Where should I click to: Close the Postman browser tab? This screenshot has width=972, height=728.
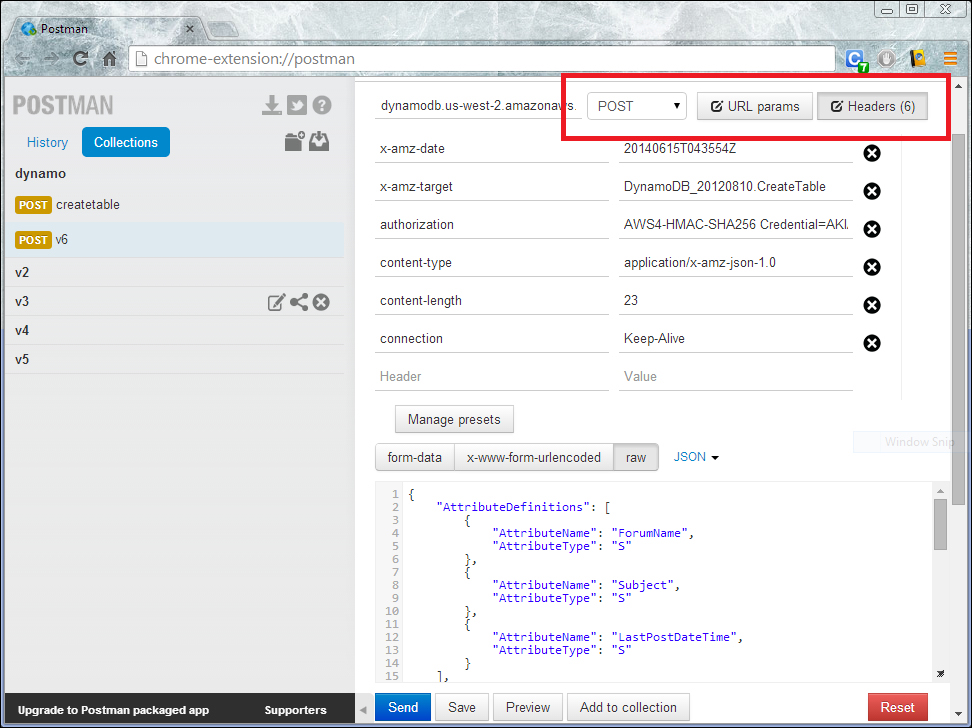click(190, 29)
